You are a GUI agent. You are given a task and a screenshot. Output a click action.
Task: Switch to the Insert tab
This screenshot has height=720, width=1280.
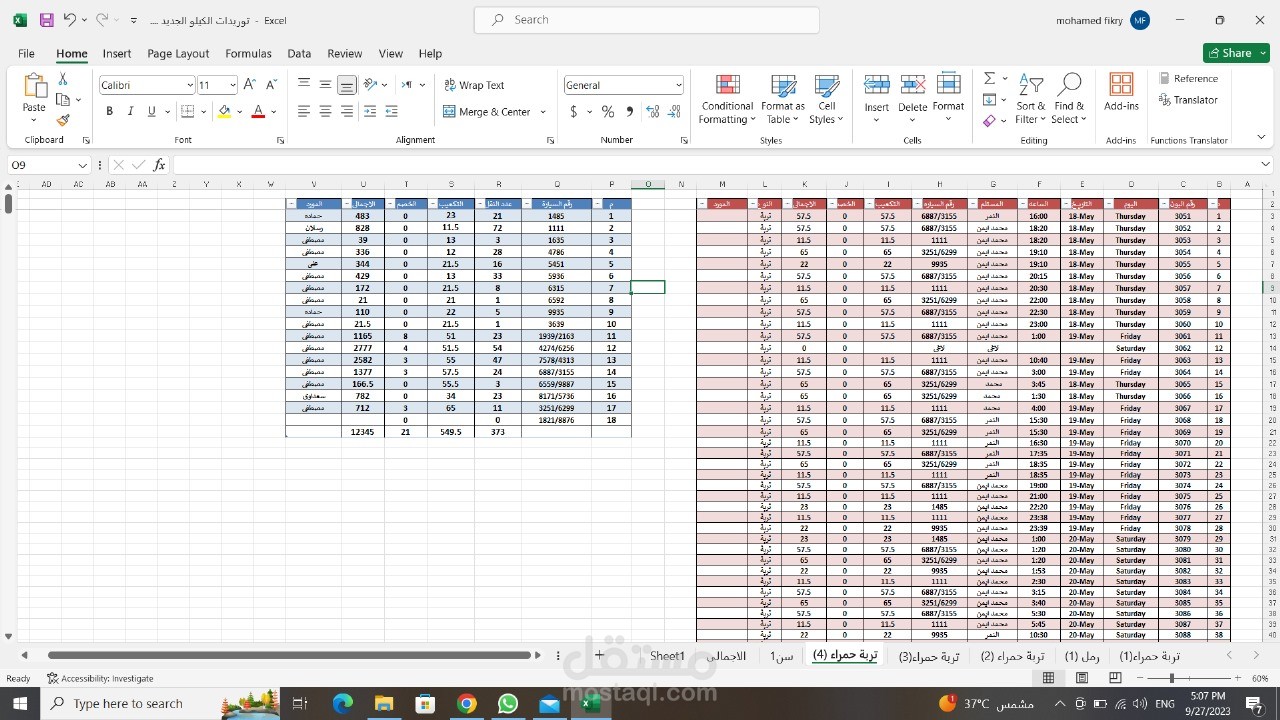tap(117, 53)
